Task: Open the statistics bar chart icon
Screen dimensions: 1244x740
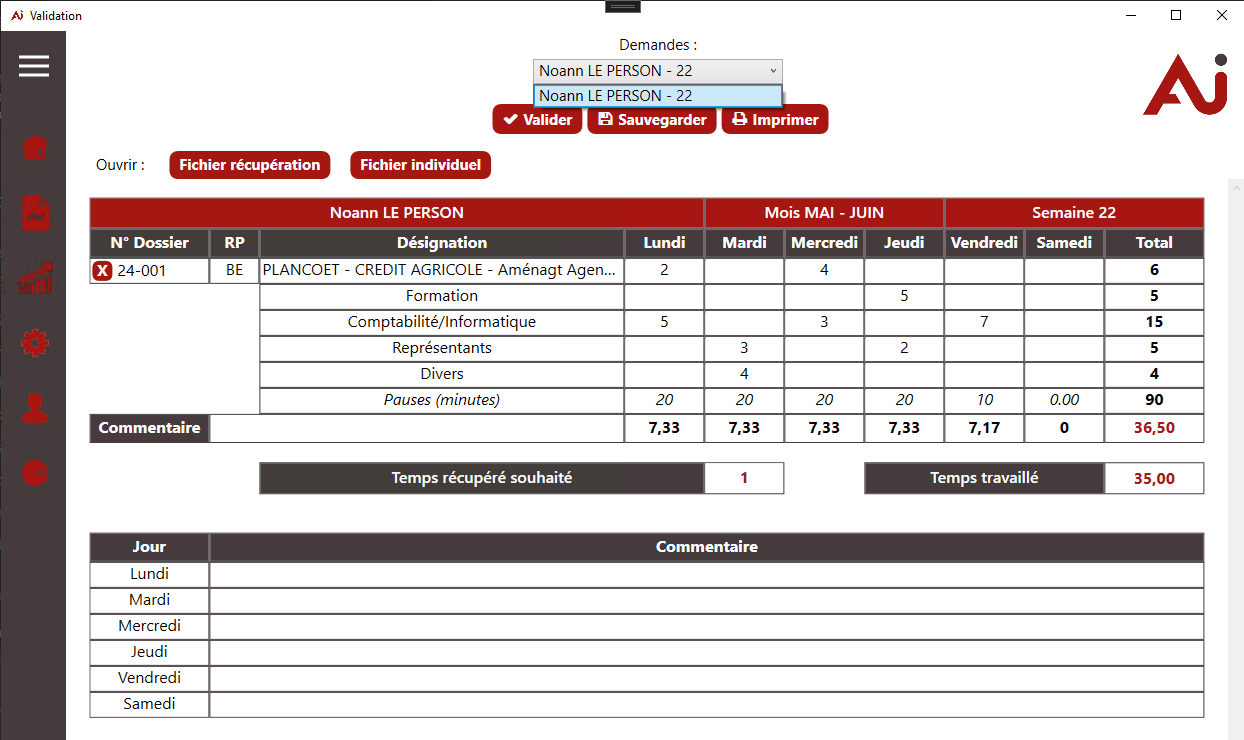Action: tap(35, 279)
